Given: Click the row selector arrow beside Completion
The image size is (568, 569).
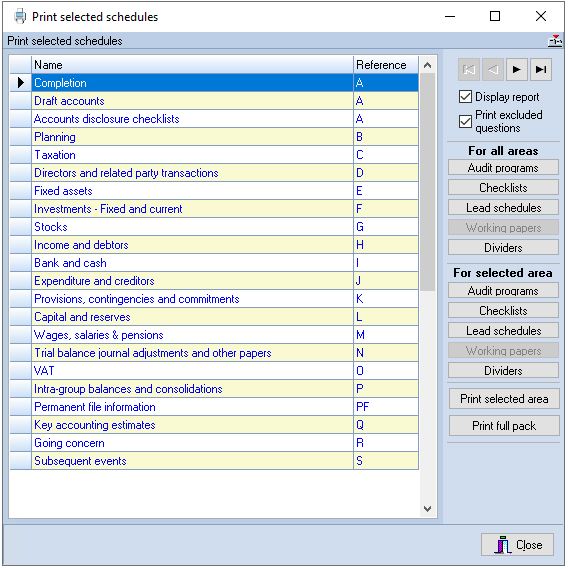Looking at the screenshot, I should pos(21,83).
